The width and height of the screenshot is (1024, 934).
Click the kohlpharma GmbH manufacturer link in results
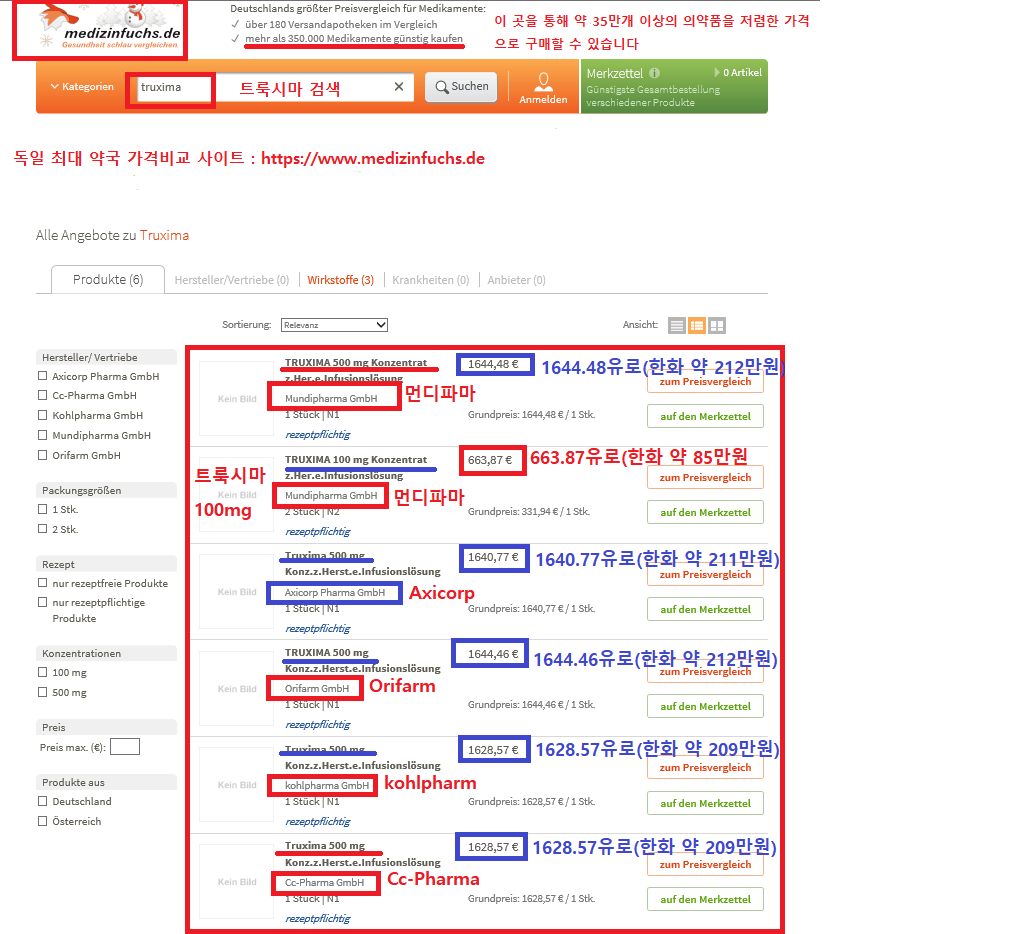(327, 785)
